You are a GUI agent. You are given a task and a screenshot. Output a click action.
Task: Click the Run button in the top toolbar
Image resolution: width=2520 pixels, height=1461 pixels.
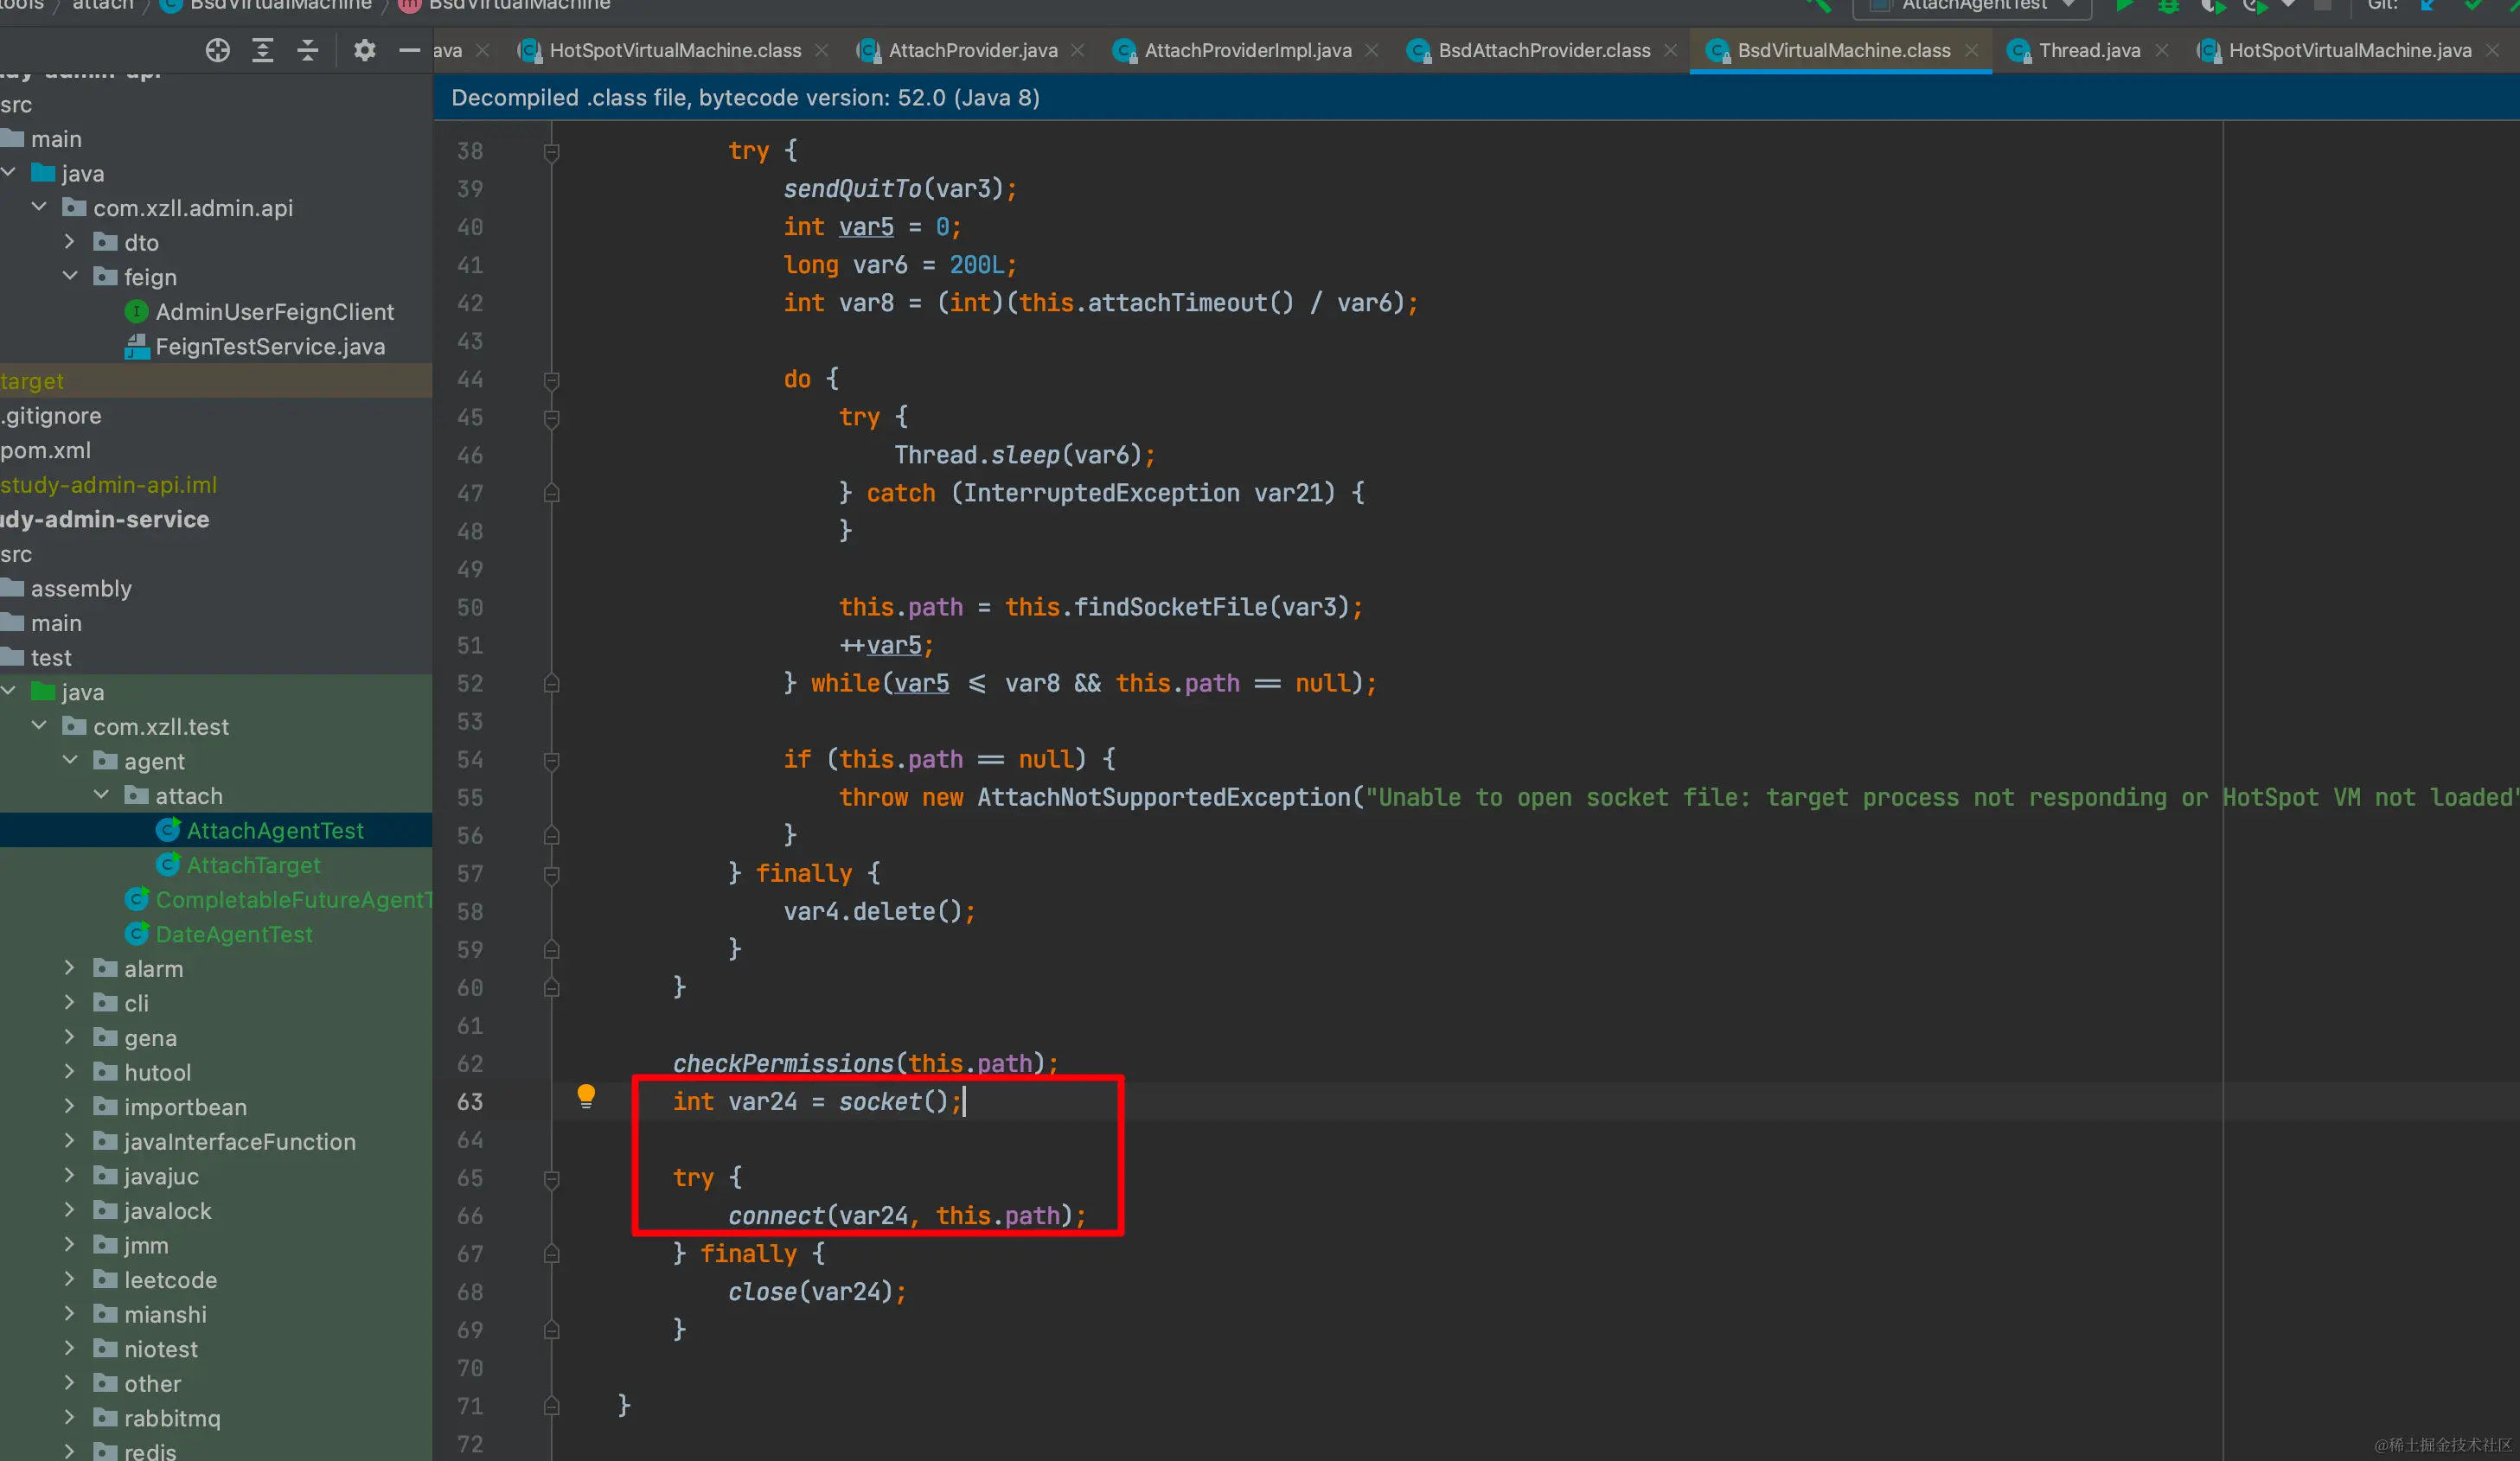coord(2124,6)
